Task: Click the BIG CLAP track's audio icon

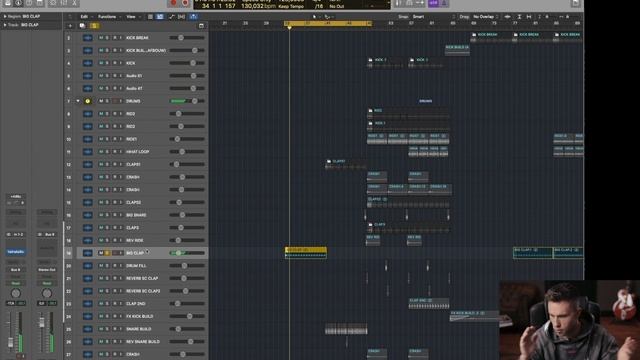Action: tap(87, 253)
